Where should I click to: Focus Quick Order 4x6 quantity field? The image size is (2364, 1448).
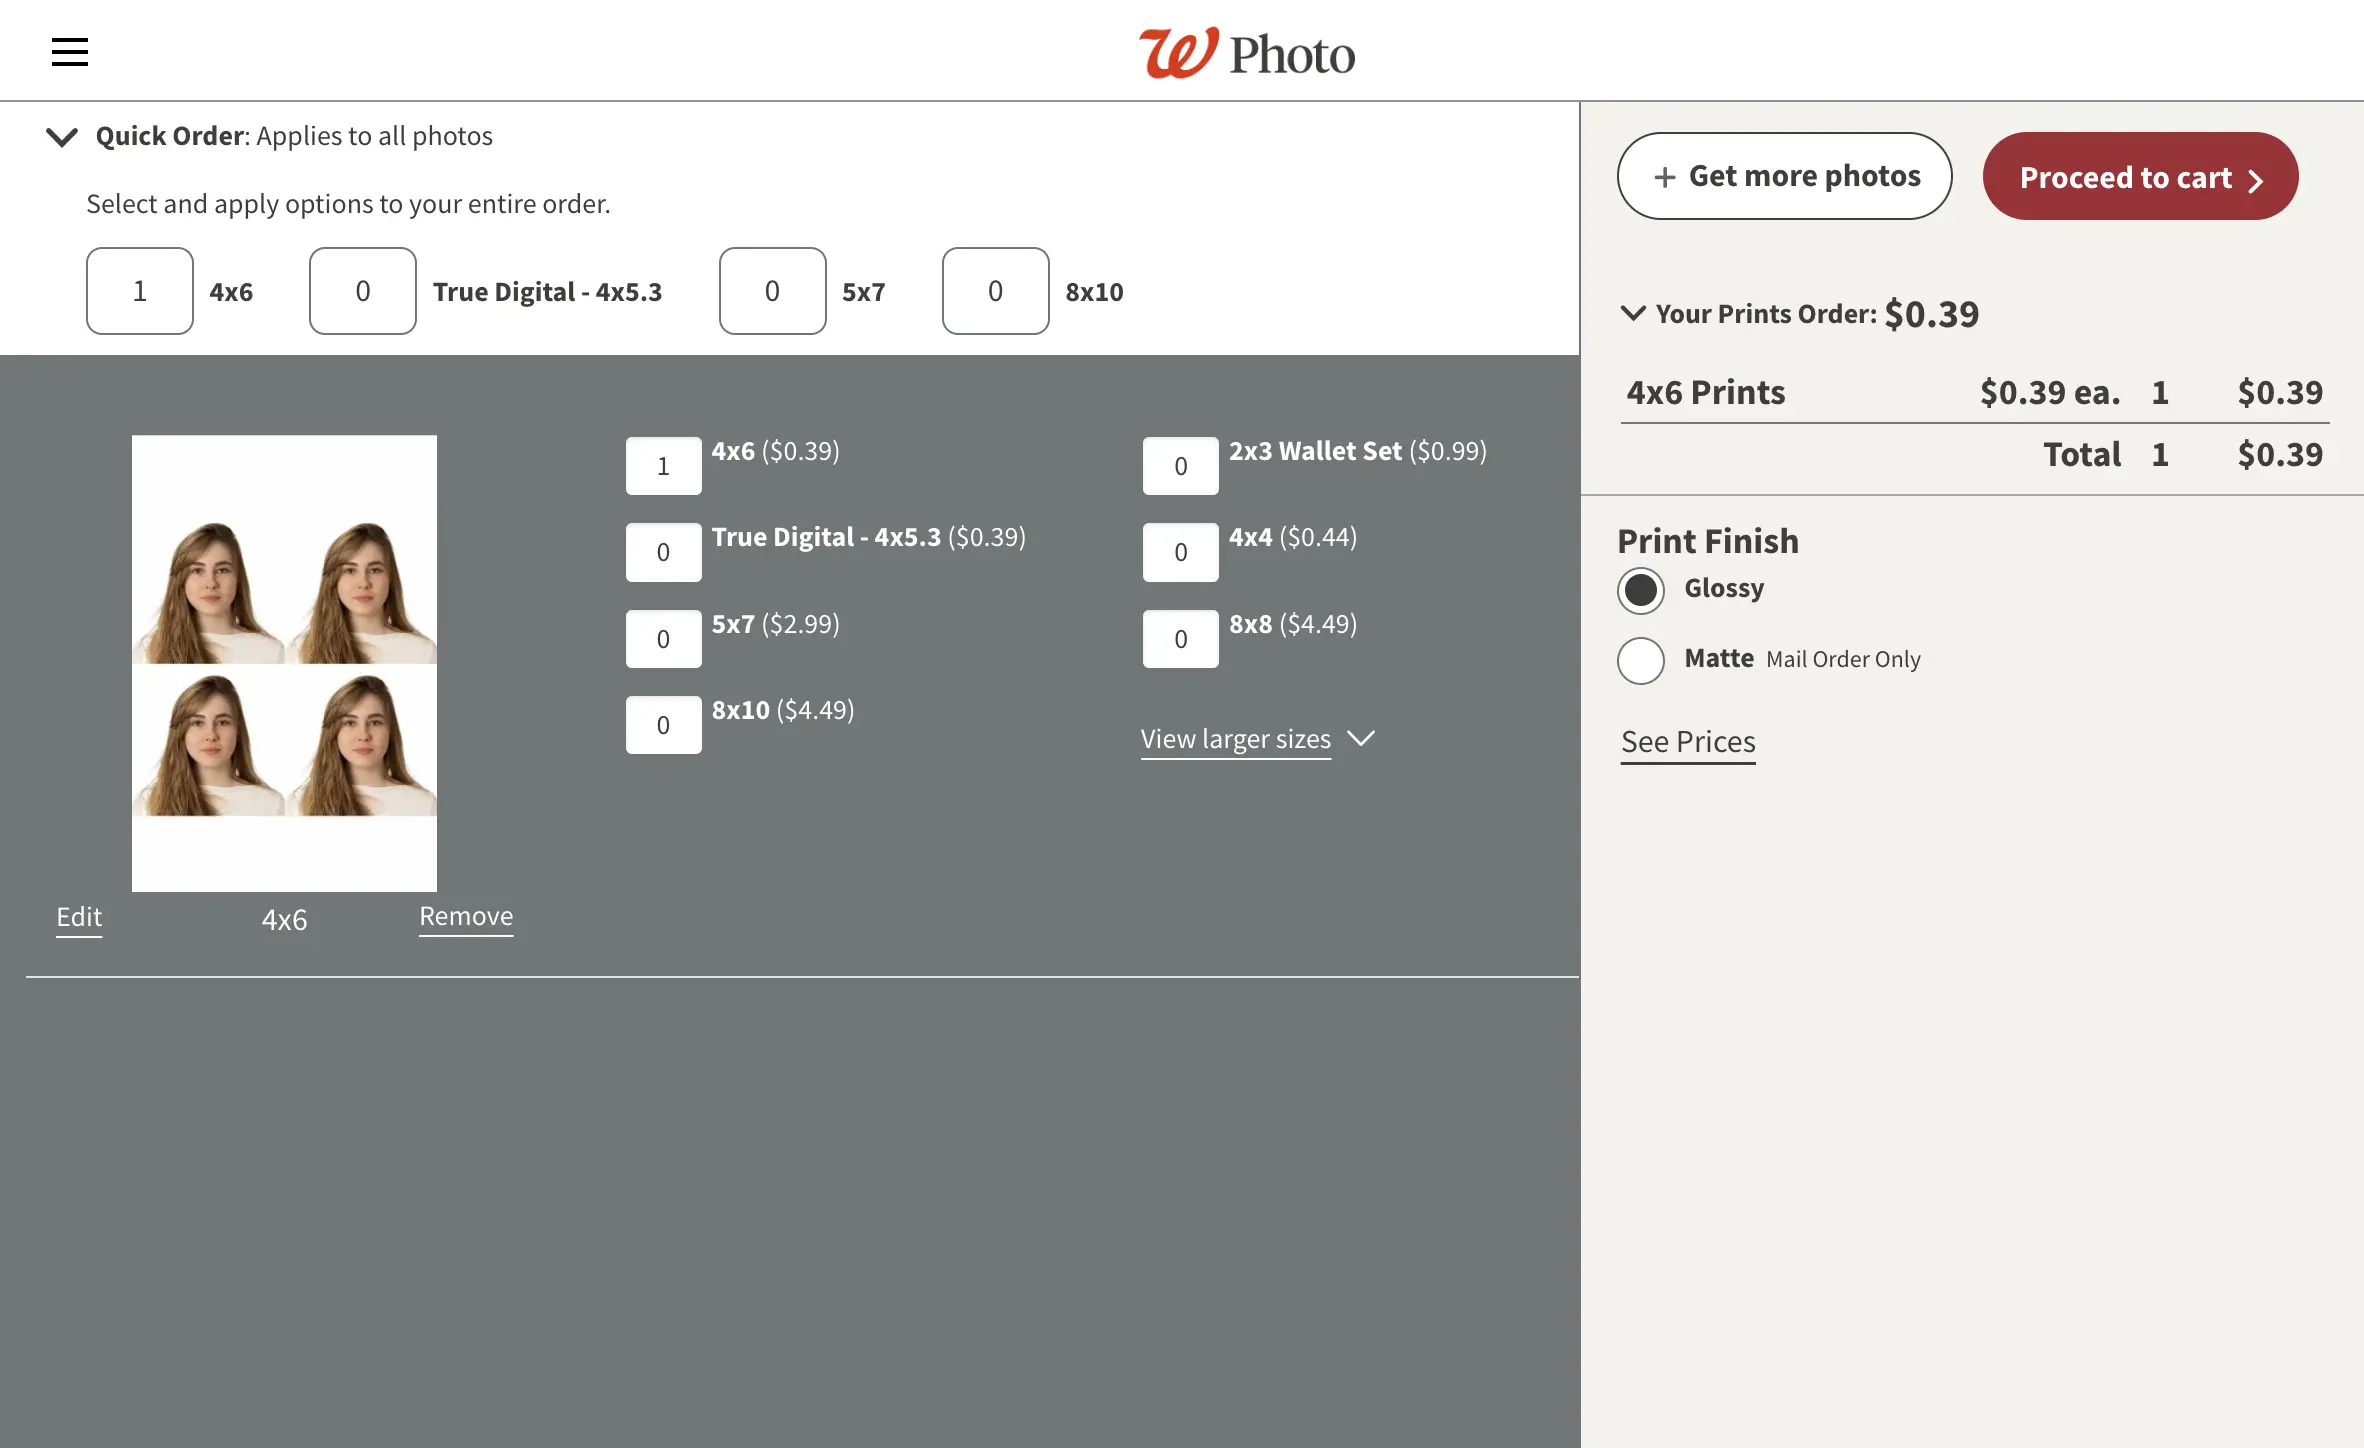coord(140,291)
